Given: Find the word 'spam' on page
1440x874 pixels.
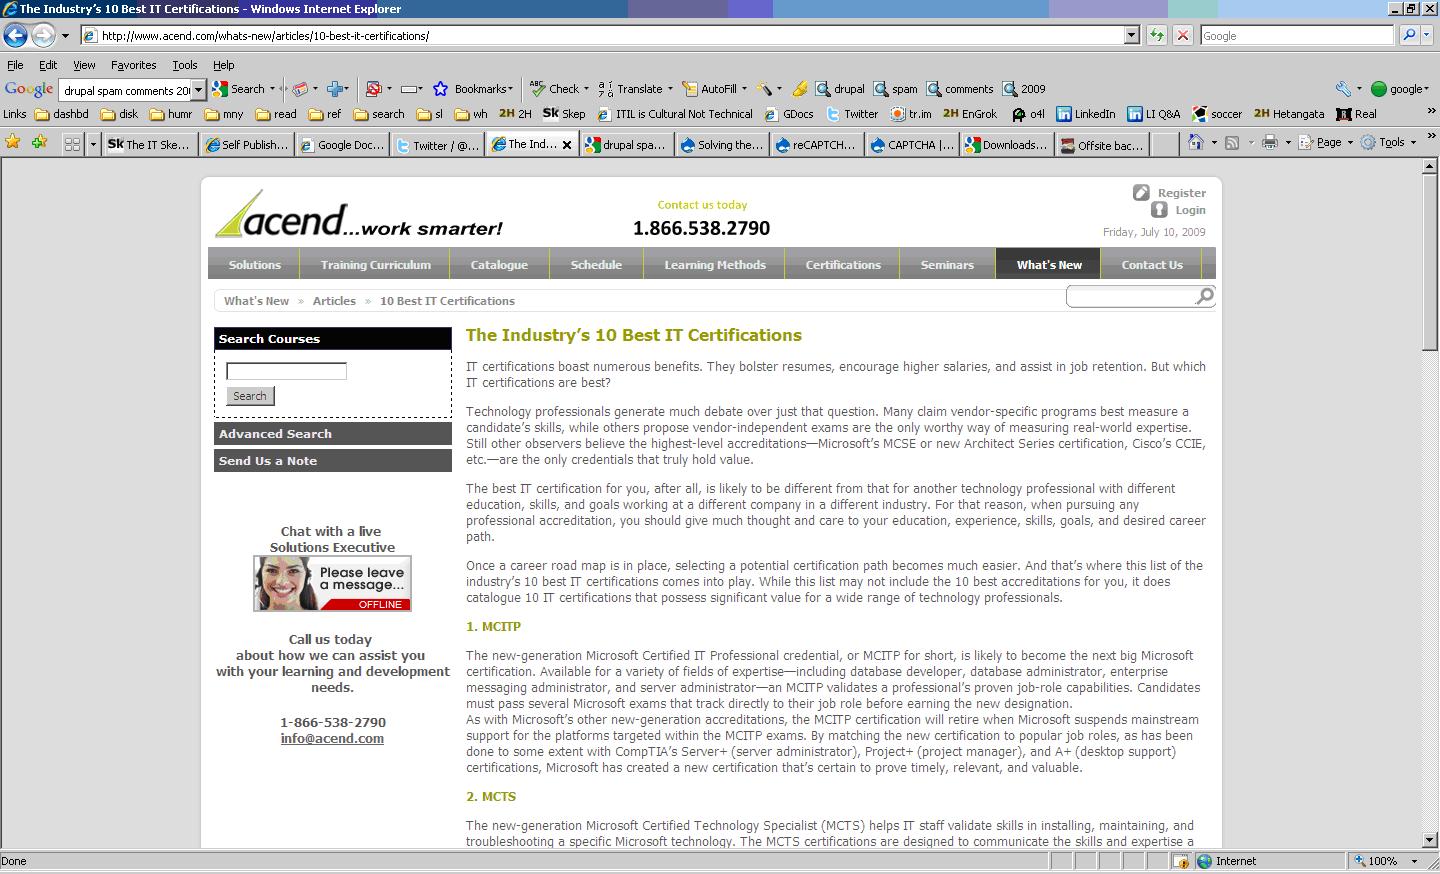Looking at the screenshot, I should pyautogui.click(x=895, y=89).
